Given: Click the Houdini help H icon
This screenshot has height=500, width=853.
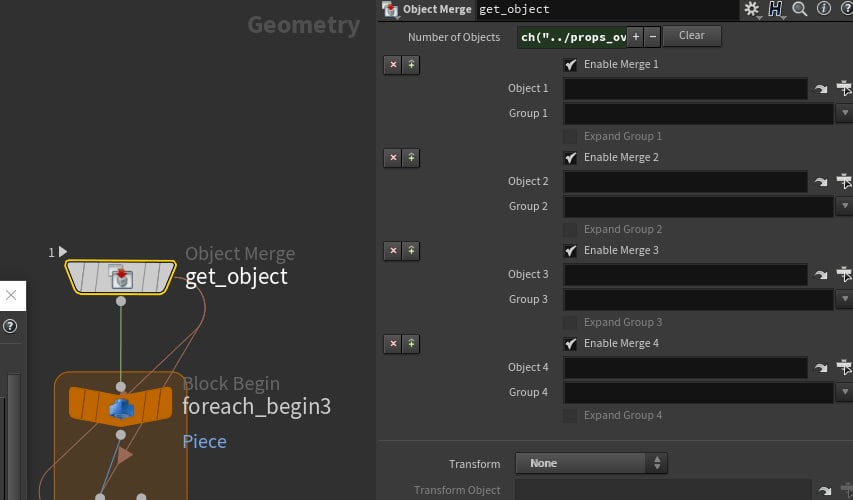Looking at the screenshot, I should [775, 9].
